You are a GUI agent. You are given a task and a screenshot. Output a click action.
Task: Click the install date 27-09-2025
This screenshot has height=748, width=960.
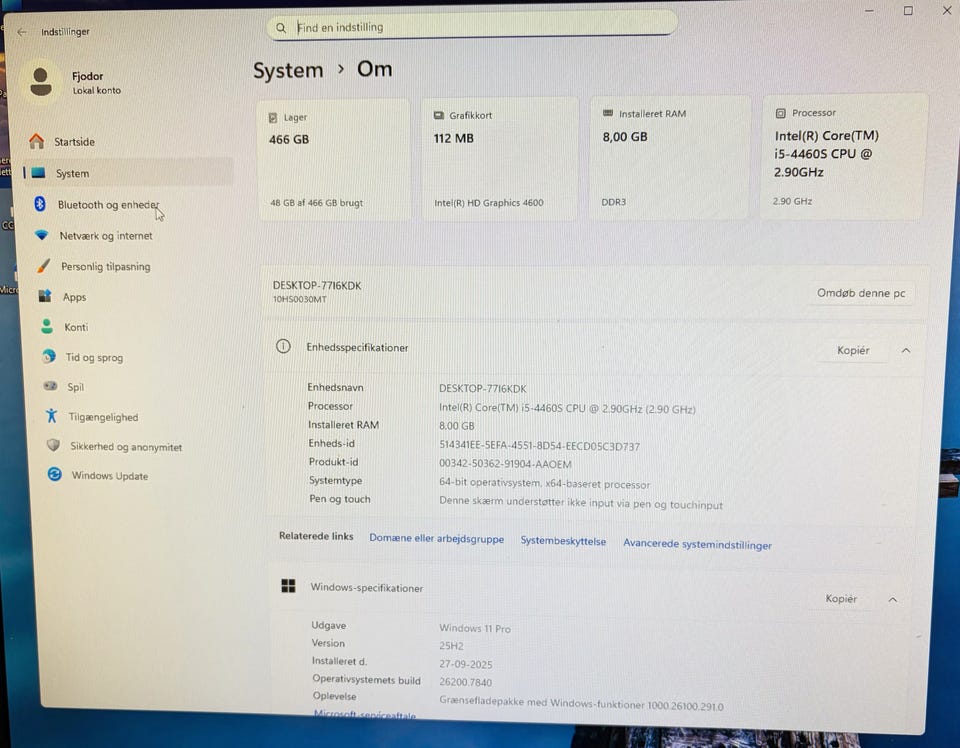coord(466,664)
